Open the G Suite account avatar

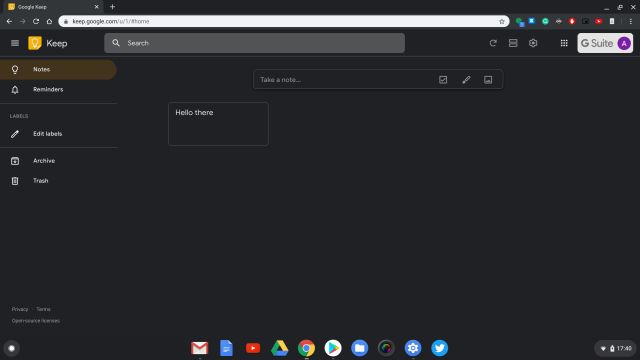[624, 43]
